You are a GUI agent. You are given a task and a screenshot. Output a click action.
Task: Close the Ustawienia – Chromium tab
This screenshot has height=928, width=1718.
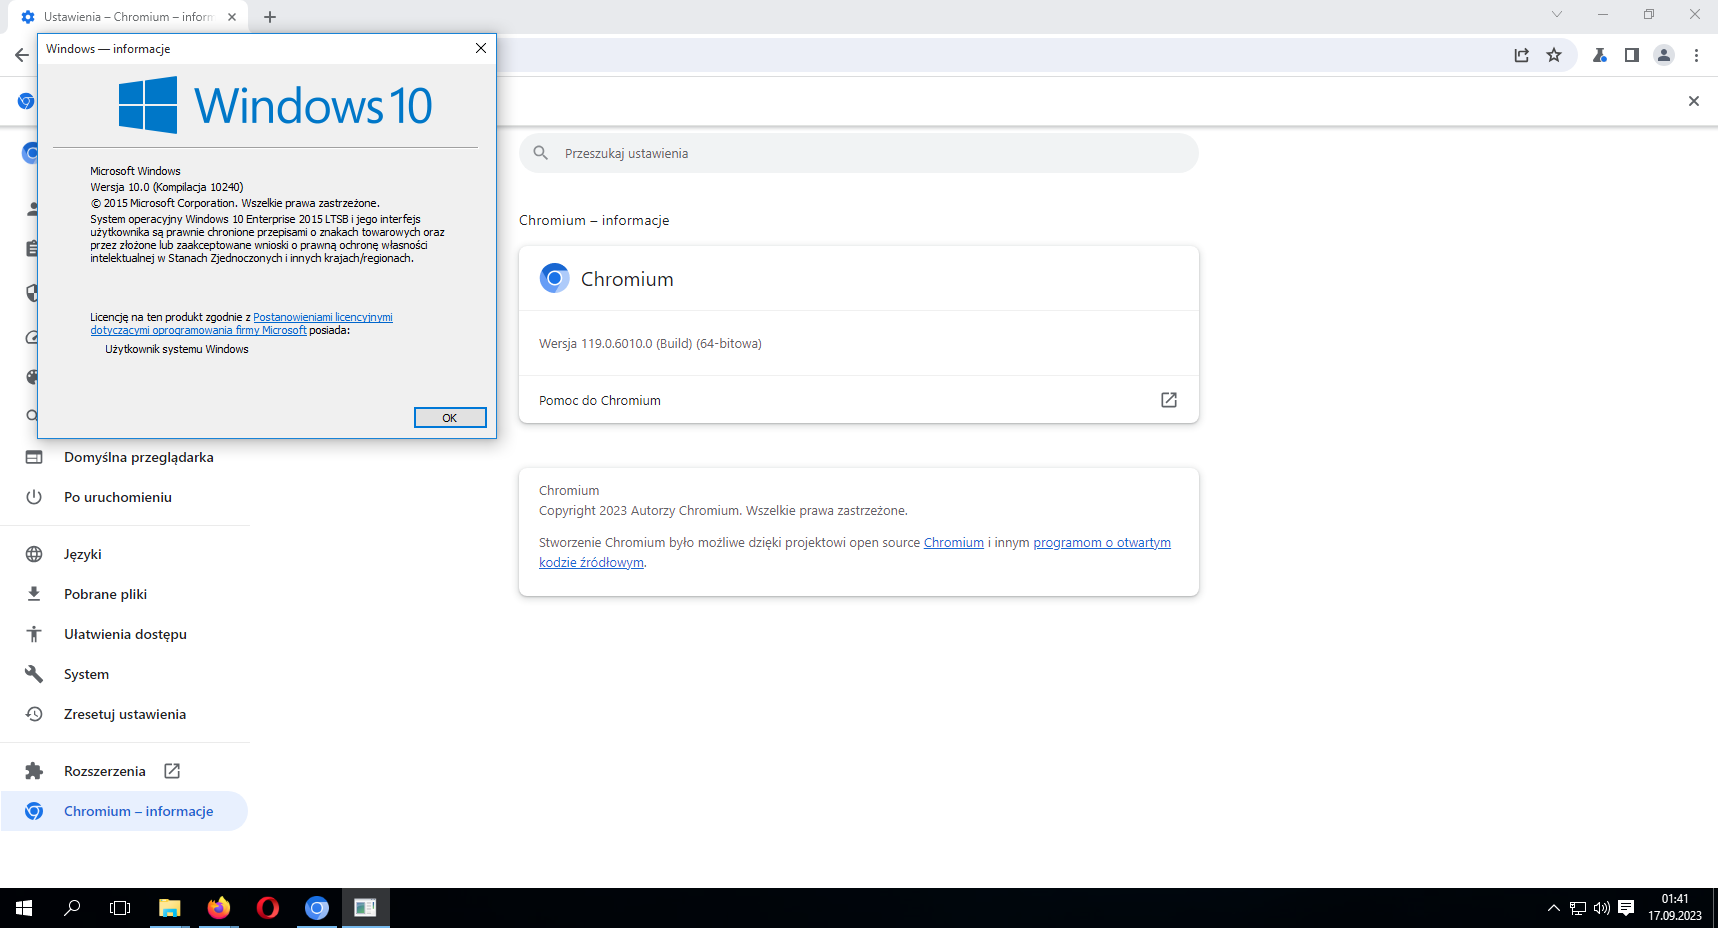pos(232,17)
